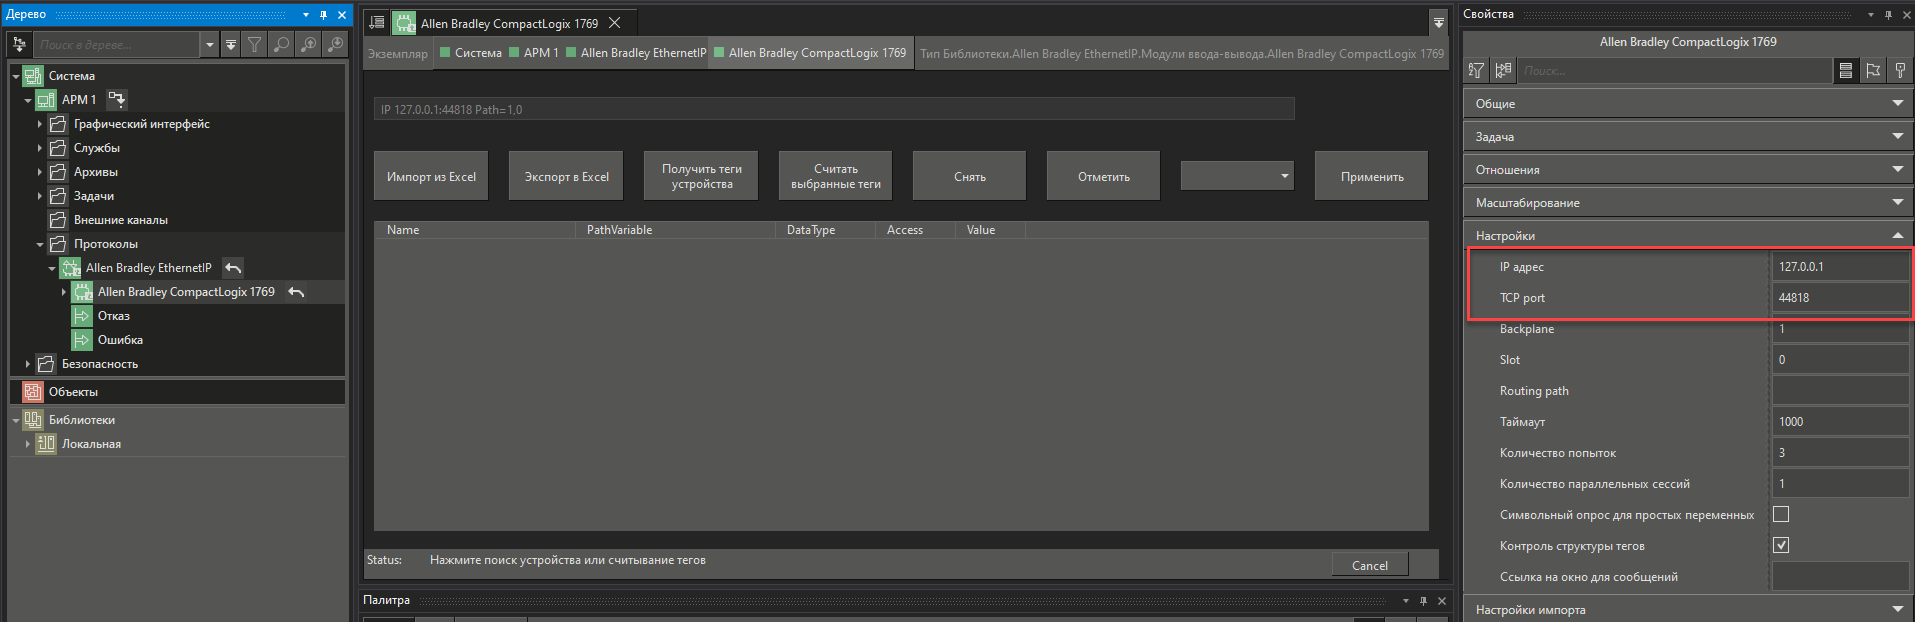1915x622 pixels.
Task: Expand the Службы folder
Action: coord(40,148)
